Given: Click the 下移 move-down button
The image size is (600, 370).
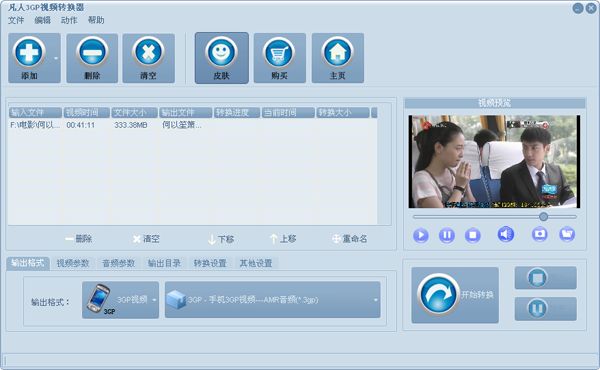Looking at the screenshot, I should 221,239.
